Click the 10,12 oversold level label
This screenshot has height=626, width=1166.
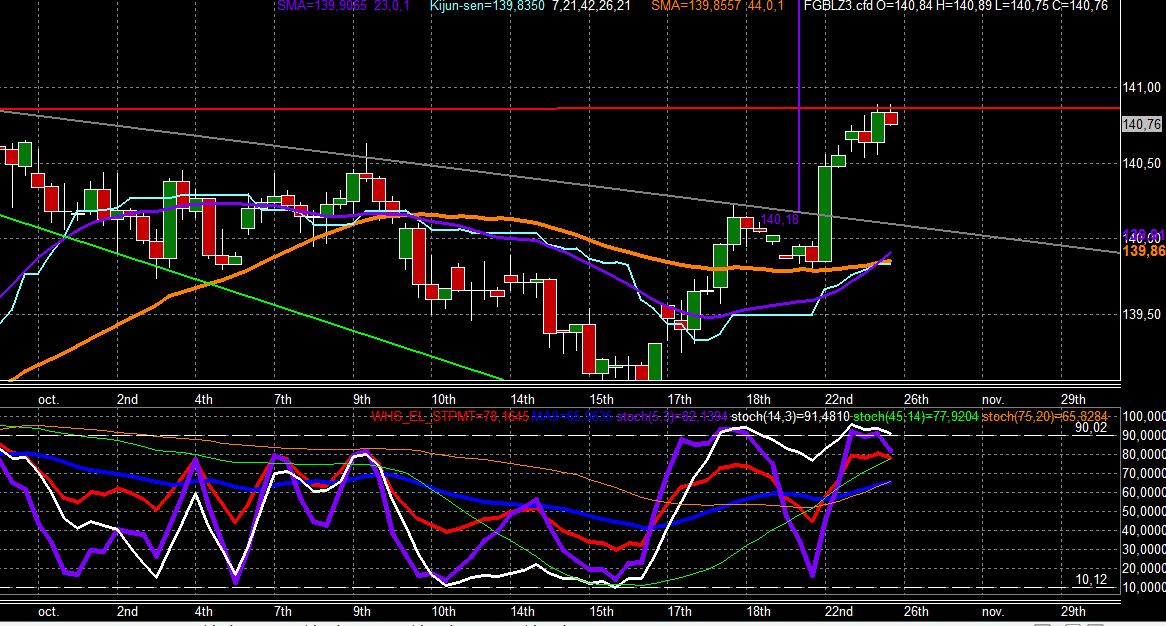1091,580
